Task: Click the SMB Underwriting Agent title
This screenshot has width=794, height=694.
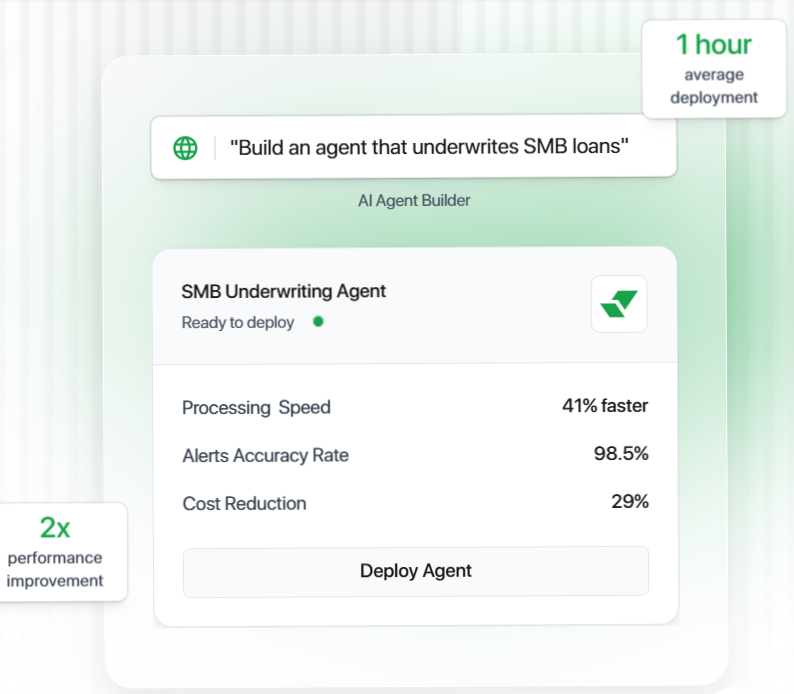Action: pyautogui.click(x=284, y=291)
